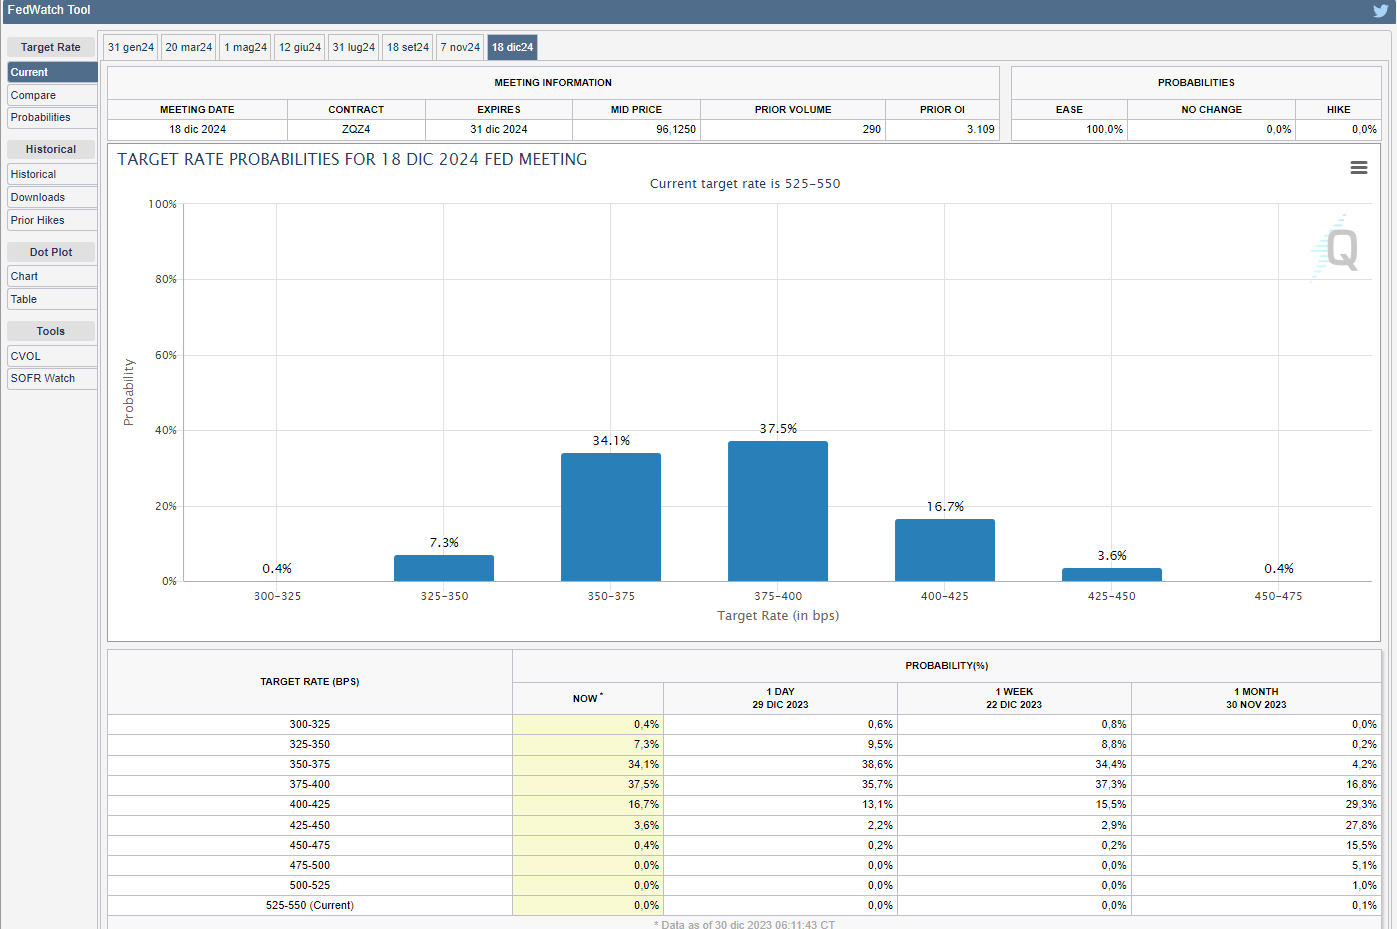Click the 400-425 bar in chart
Image resolution: width=1397 pixels, height=929 pixels.
tap(945, 550)
